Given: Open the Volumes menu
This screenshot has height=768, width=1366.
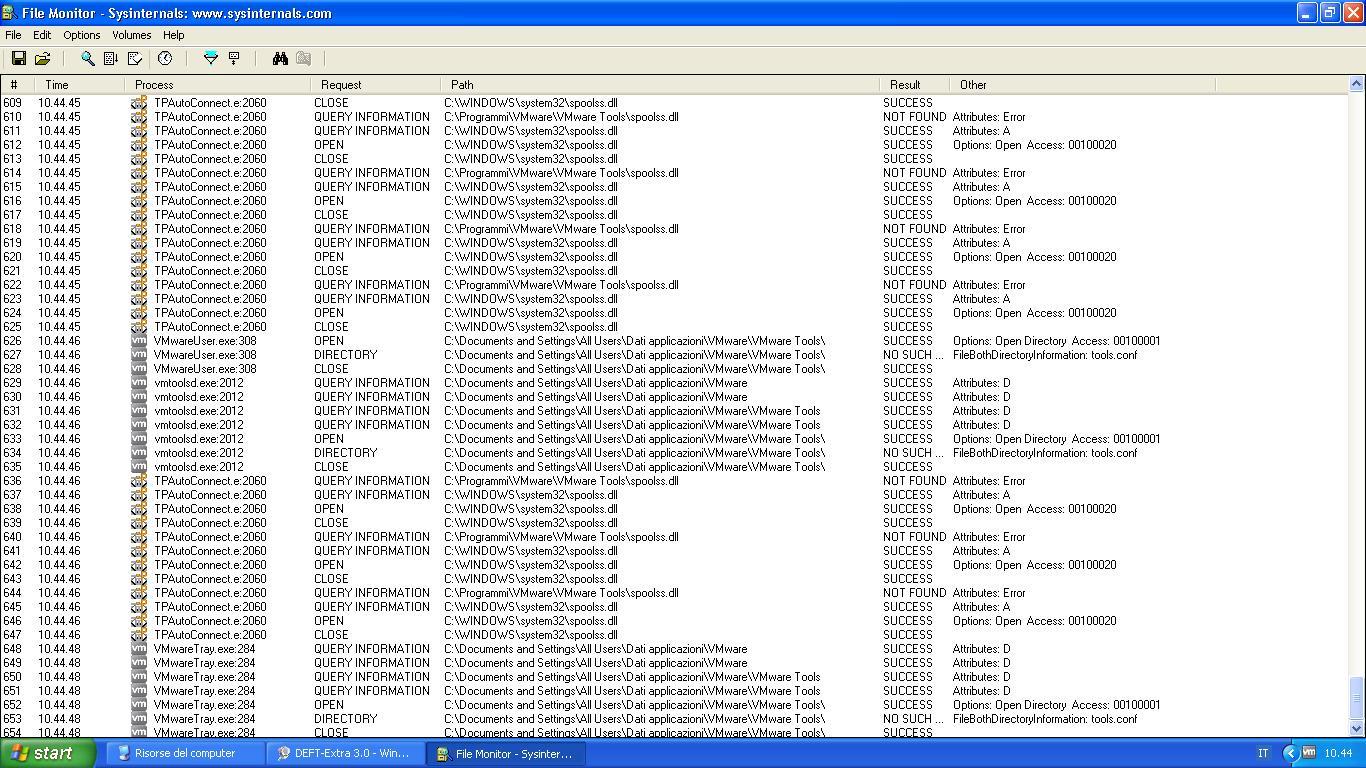Looking at the screenshot, I should (x=131, y=35).
